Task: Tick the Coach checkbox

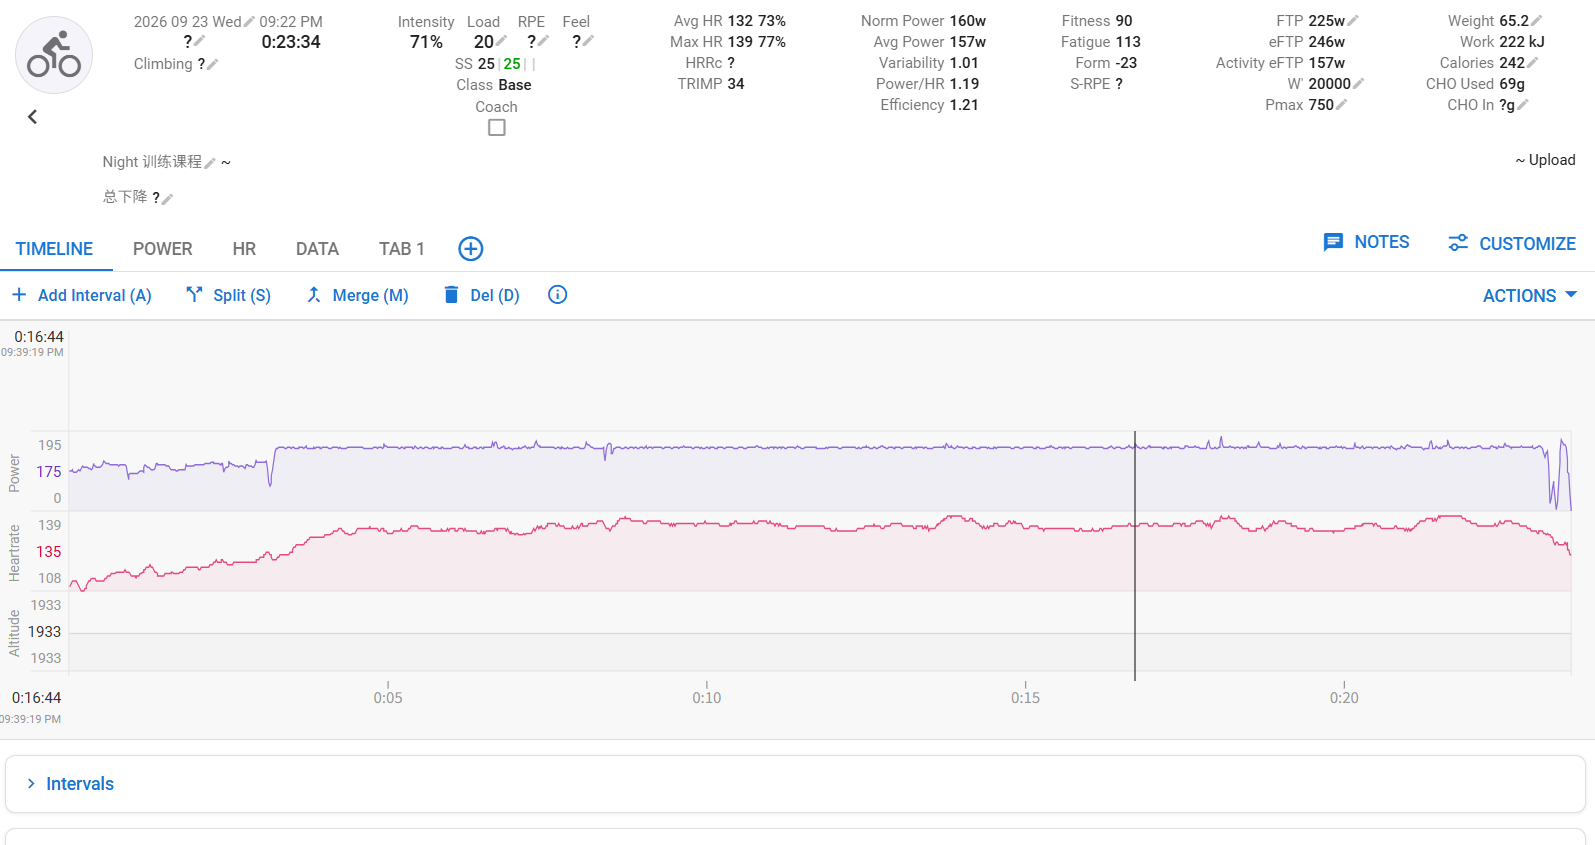Action: tap(497, 128)
